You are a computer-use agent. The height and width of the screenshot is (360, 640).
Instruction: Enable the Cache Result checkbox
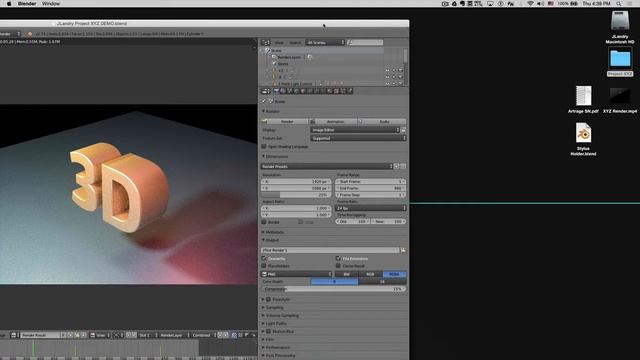(338, 266)
